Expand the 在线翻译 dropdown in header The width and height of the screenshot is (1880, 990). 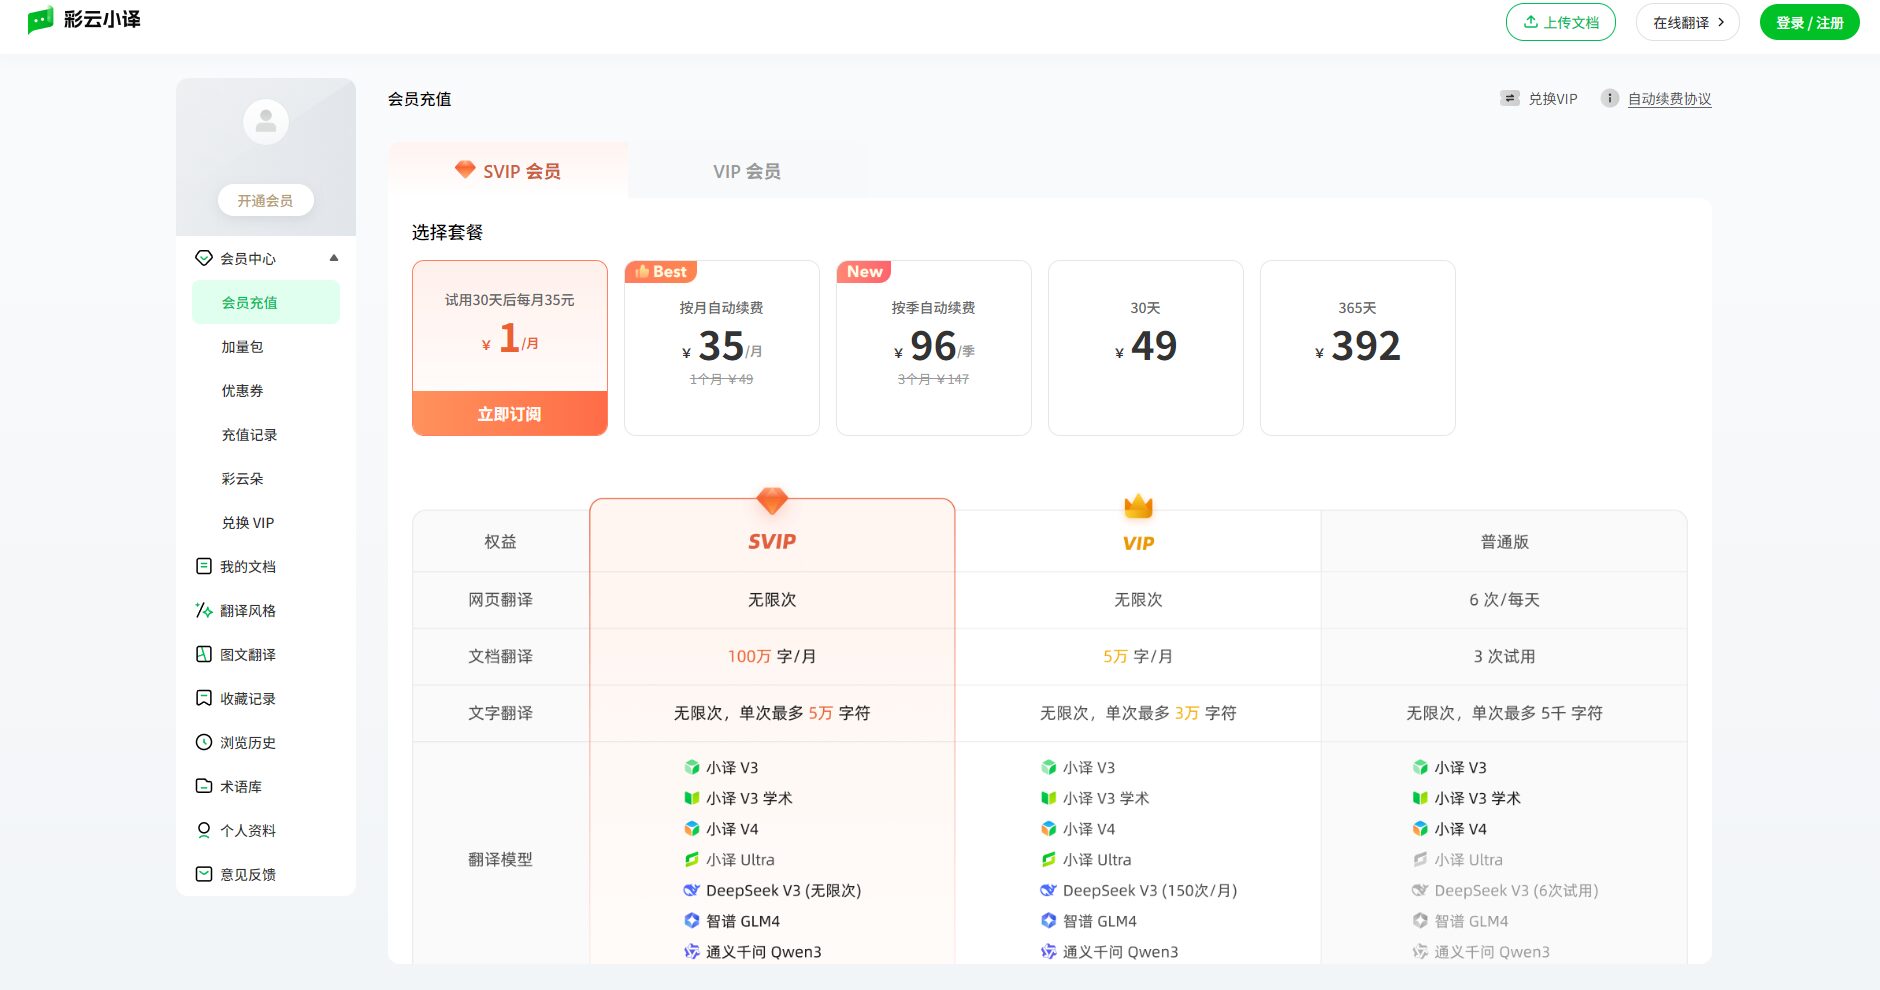pyautogui.click(x=1687, y=21)
